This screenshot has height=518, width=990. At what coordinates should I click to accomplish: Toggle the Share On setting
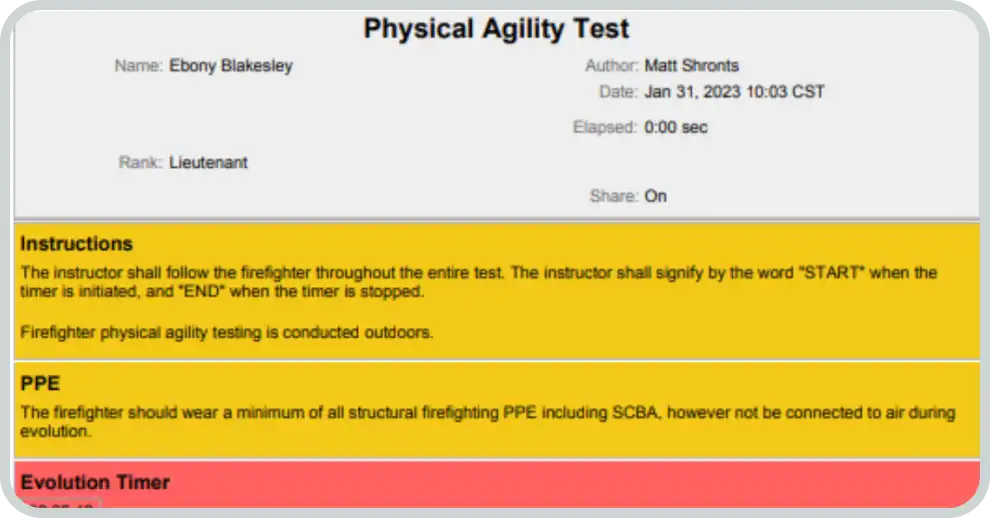[x=655, y=196]
